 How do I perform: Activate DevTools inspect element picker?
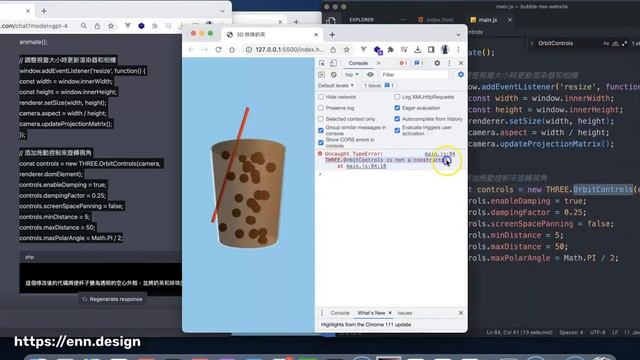[322, 63]
